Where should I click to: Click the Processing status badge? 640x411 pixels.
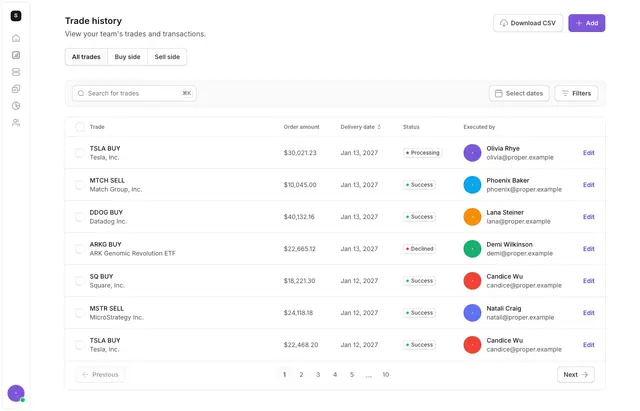(422, 153)
